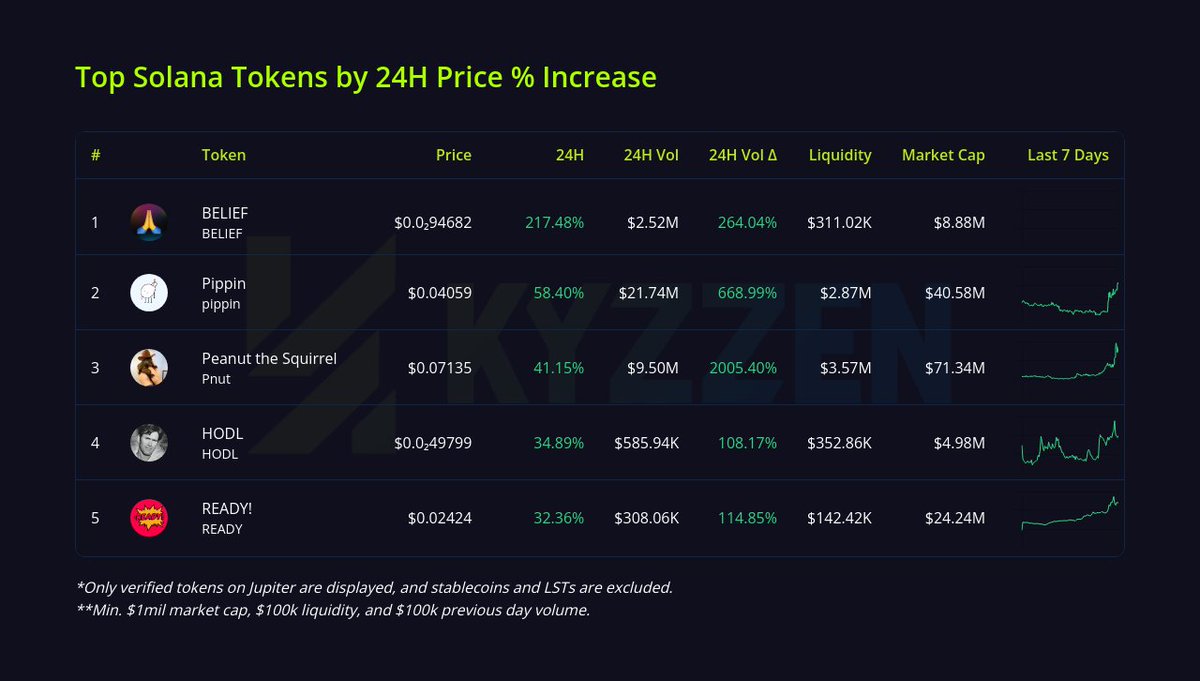Sort by the 24H column header
The width and height of the screenshot is (1200, 681).
pyautogui.click(x=570, y=155)
